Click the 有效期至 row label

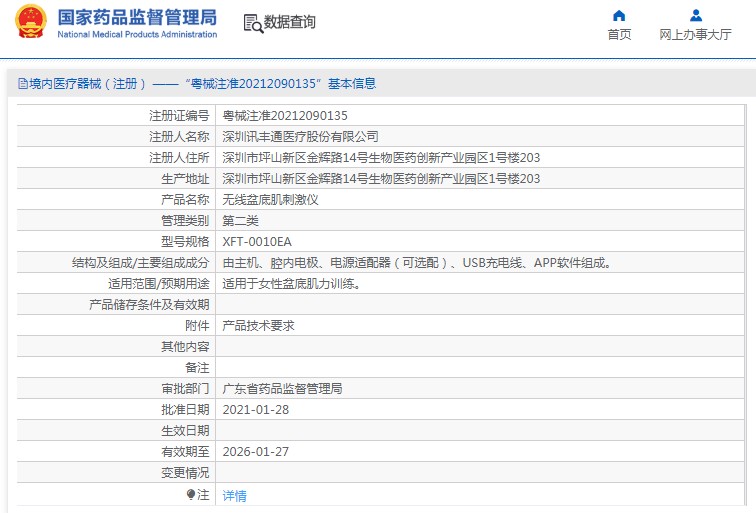point(185,452)
